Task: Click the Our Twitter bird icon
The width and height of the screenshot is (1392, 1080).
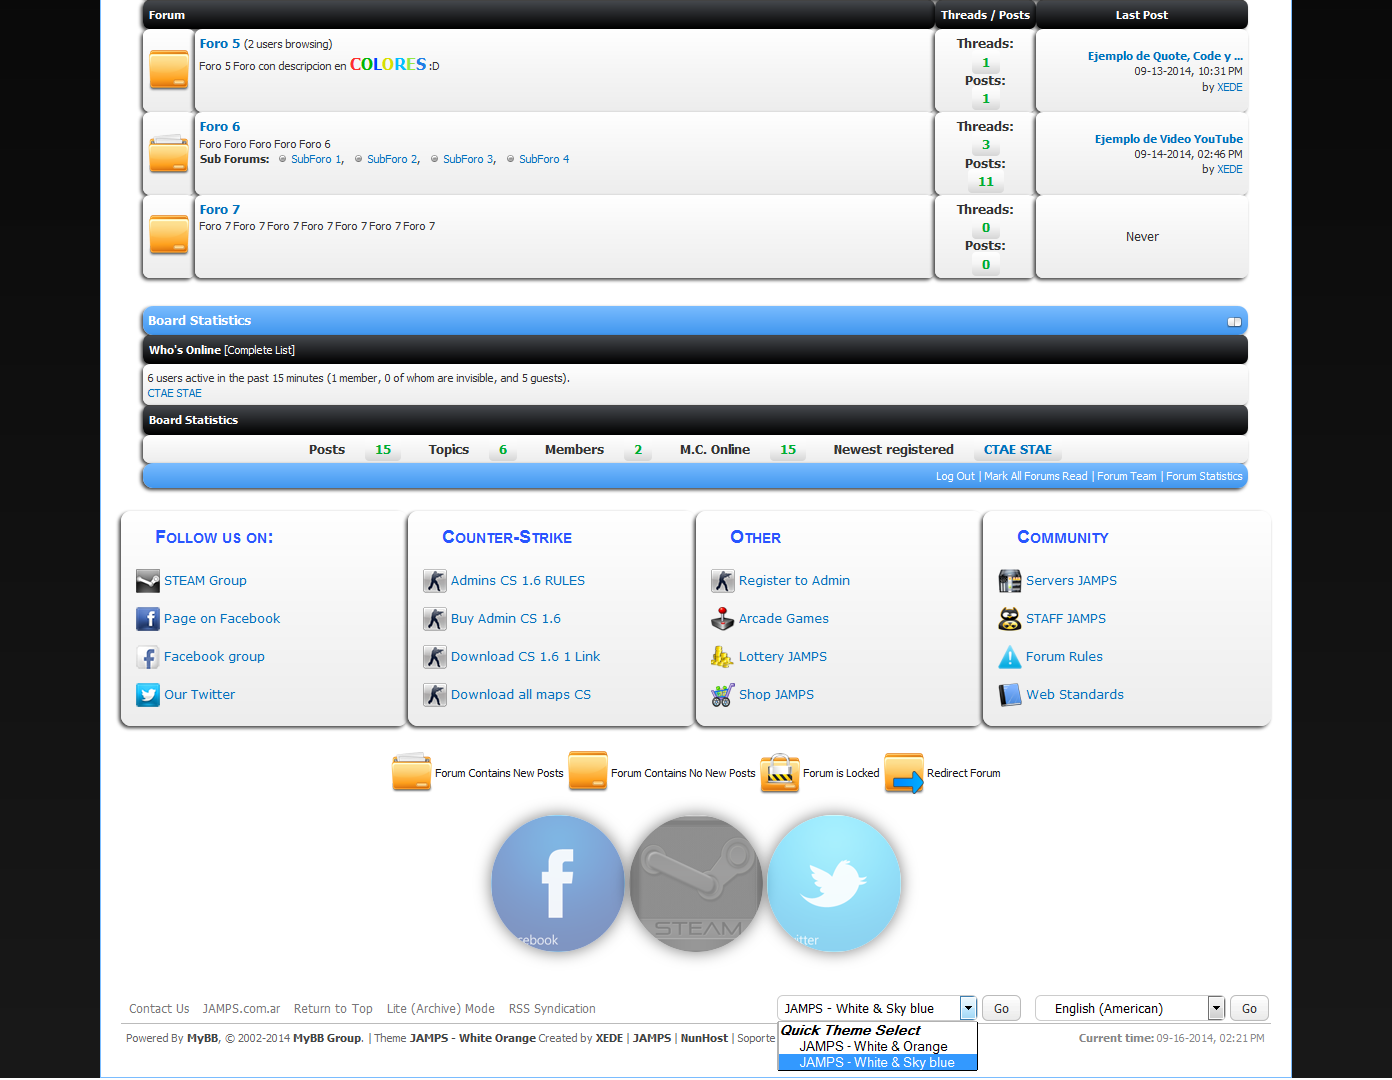Action: click(148, 695)
